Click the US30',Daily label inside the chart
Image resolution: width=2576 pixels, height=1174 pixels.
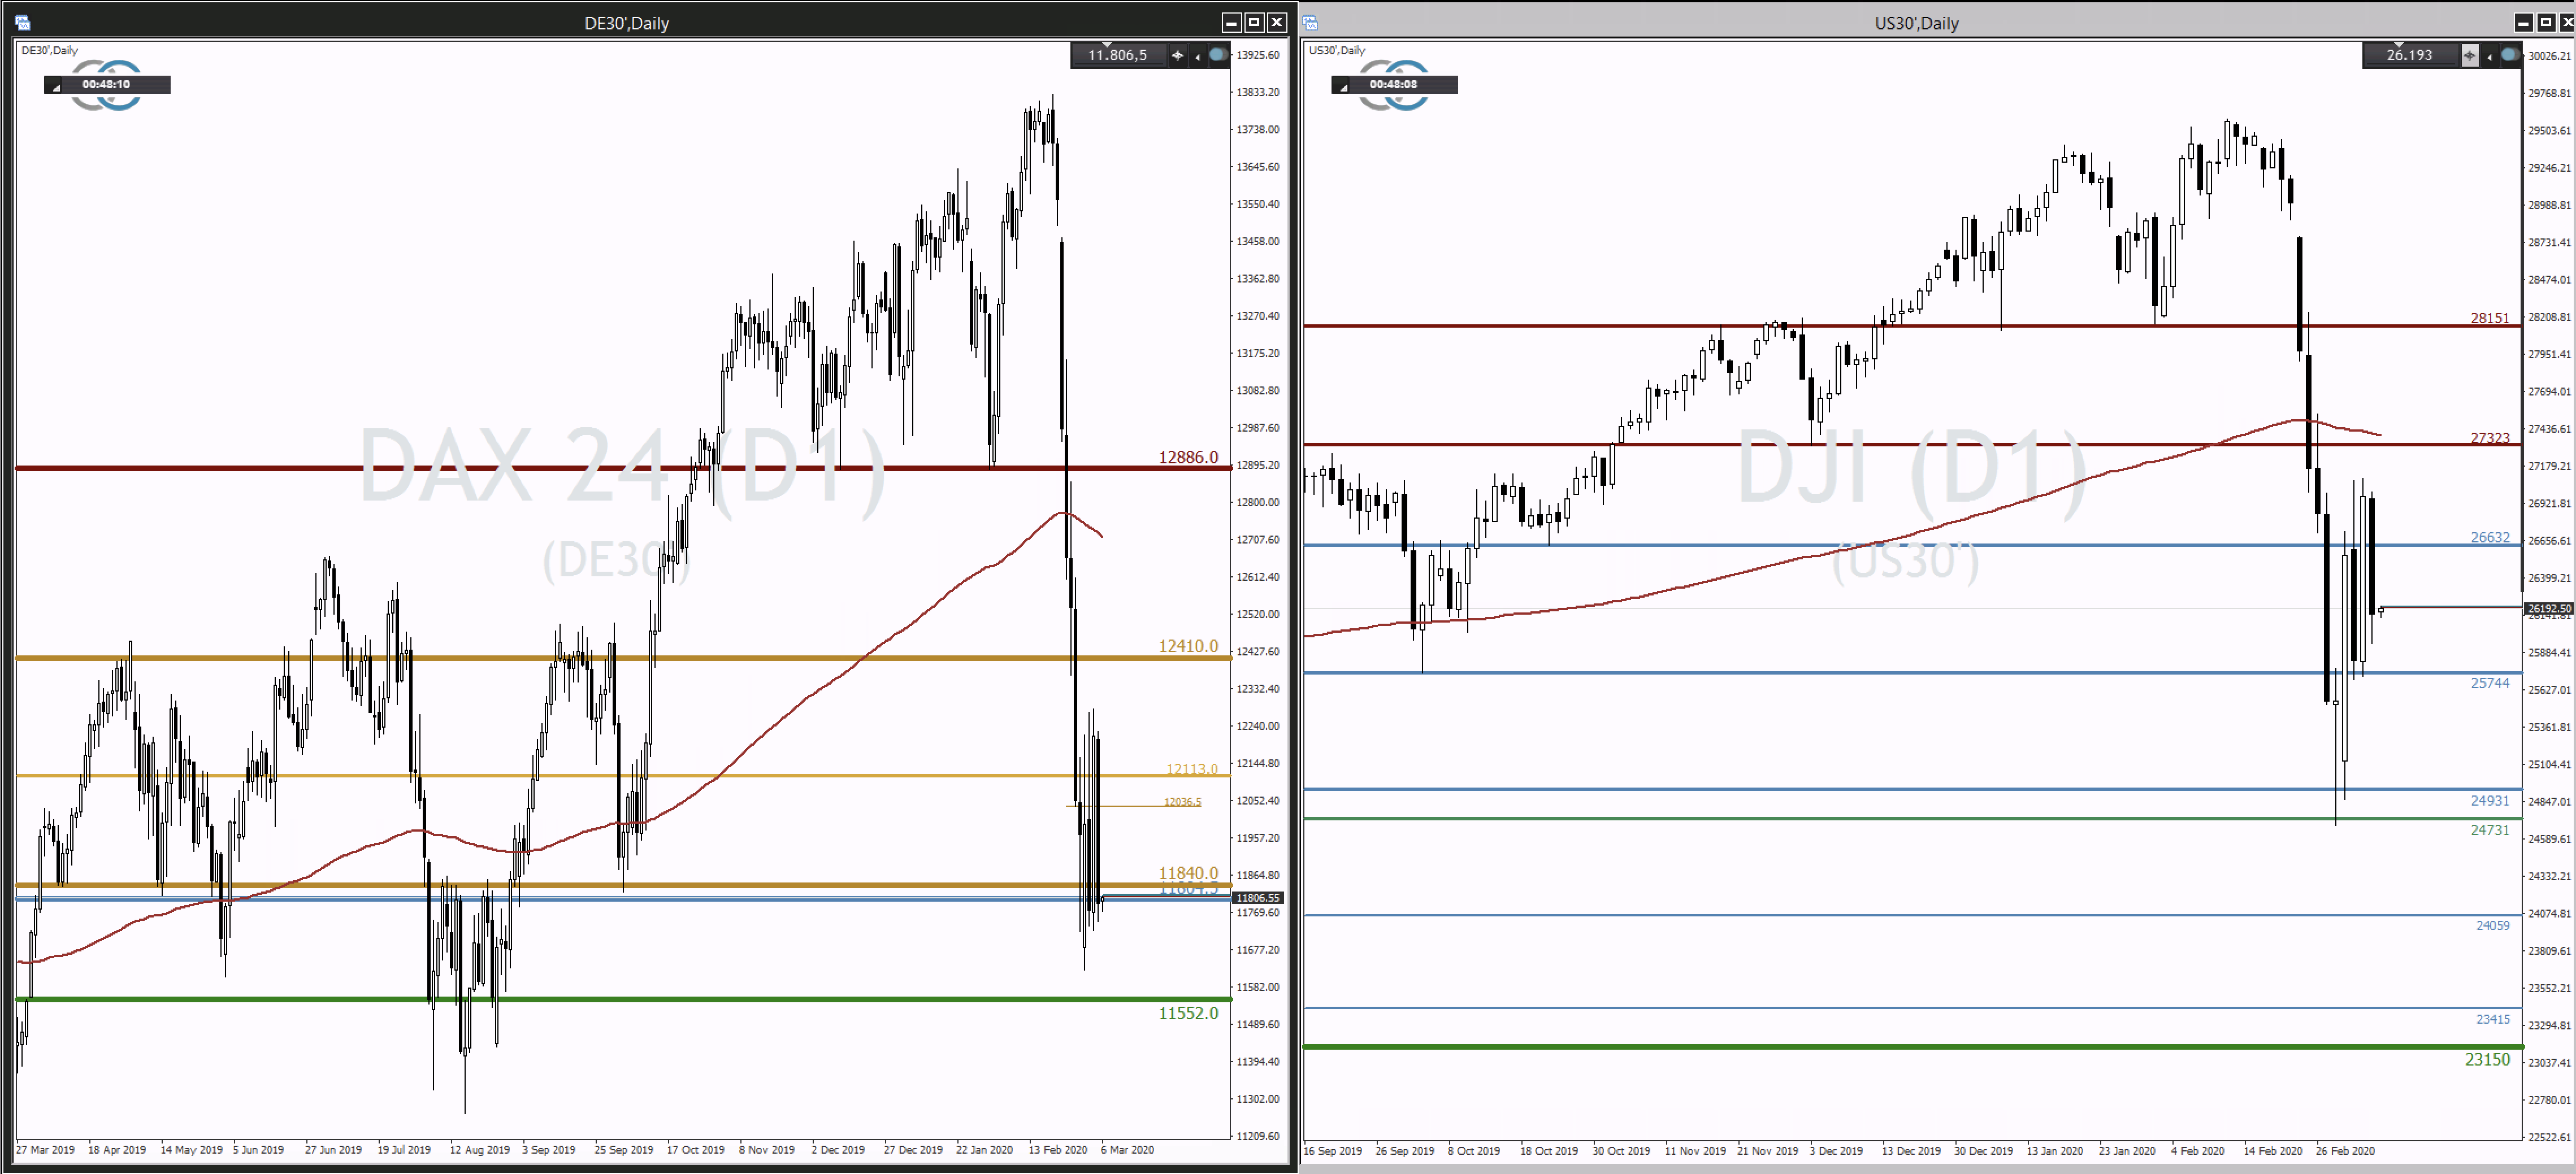tap(1337, 50)
